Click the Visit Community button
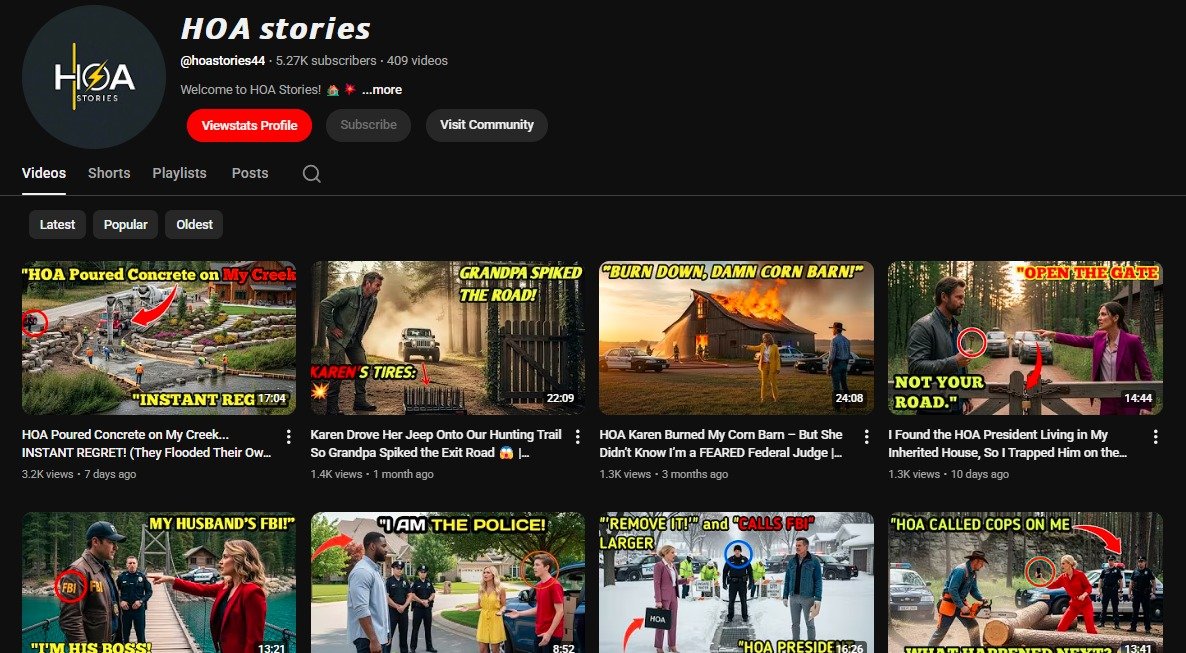Viewport: 1186px width, 653px height. click(486, 125)
